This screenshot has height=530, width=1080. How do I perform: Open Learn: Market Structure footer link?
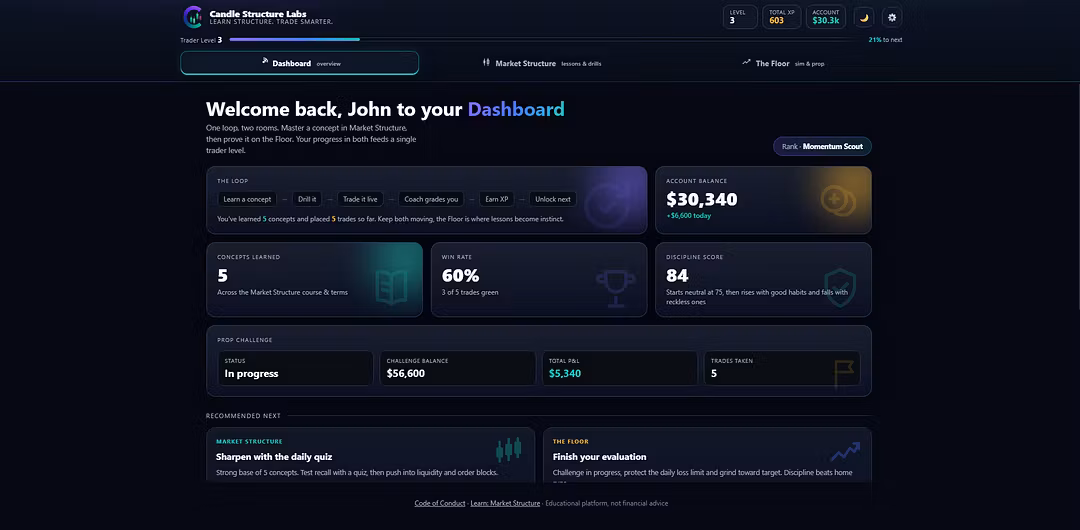[x=505, y=503]
